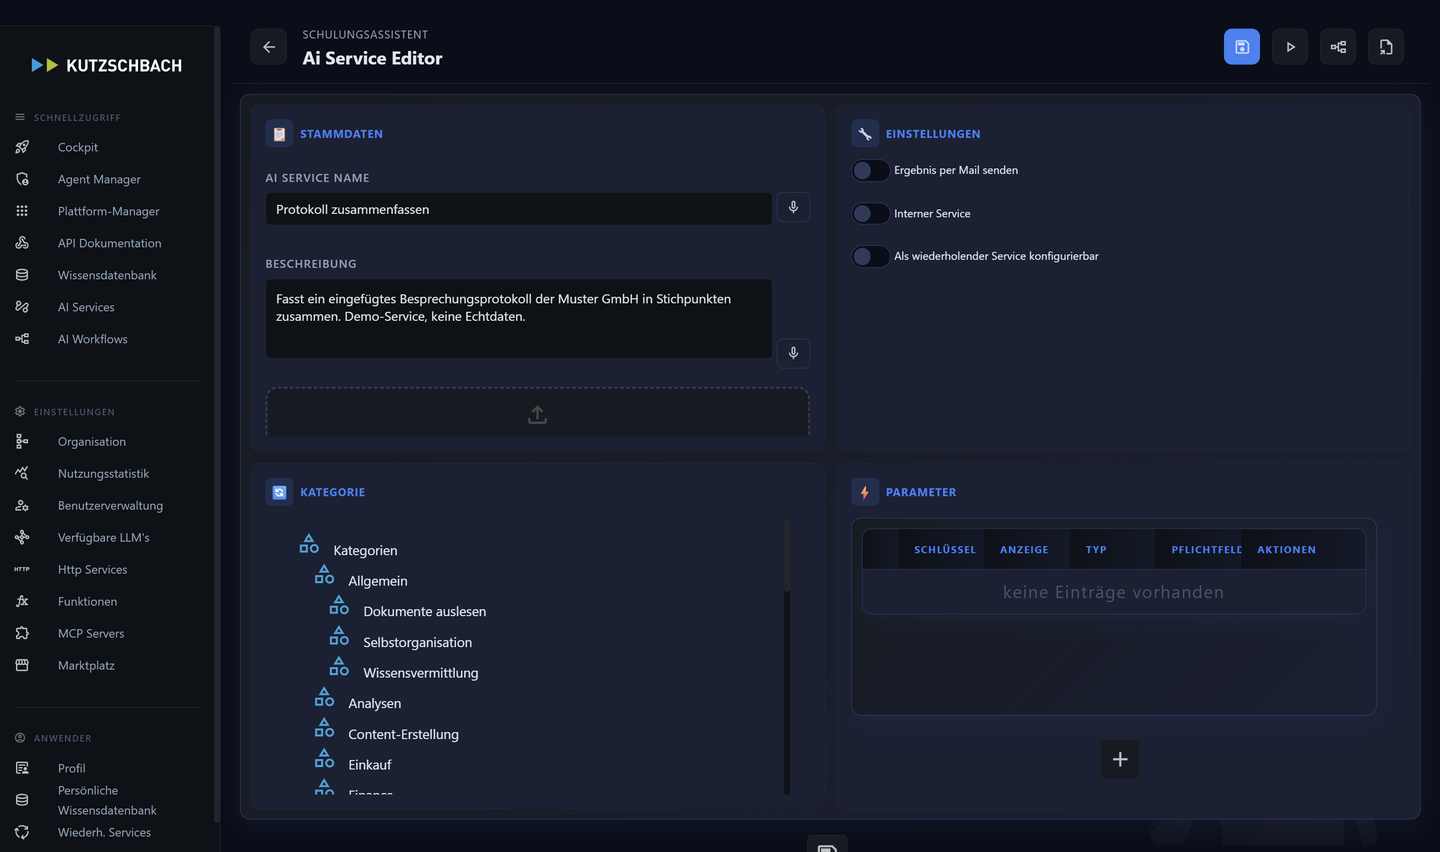Select Dokumente auslesen category
Viewport: 1440px width, 852px height.
click(425, 611)
